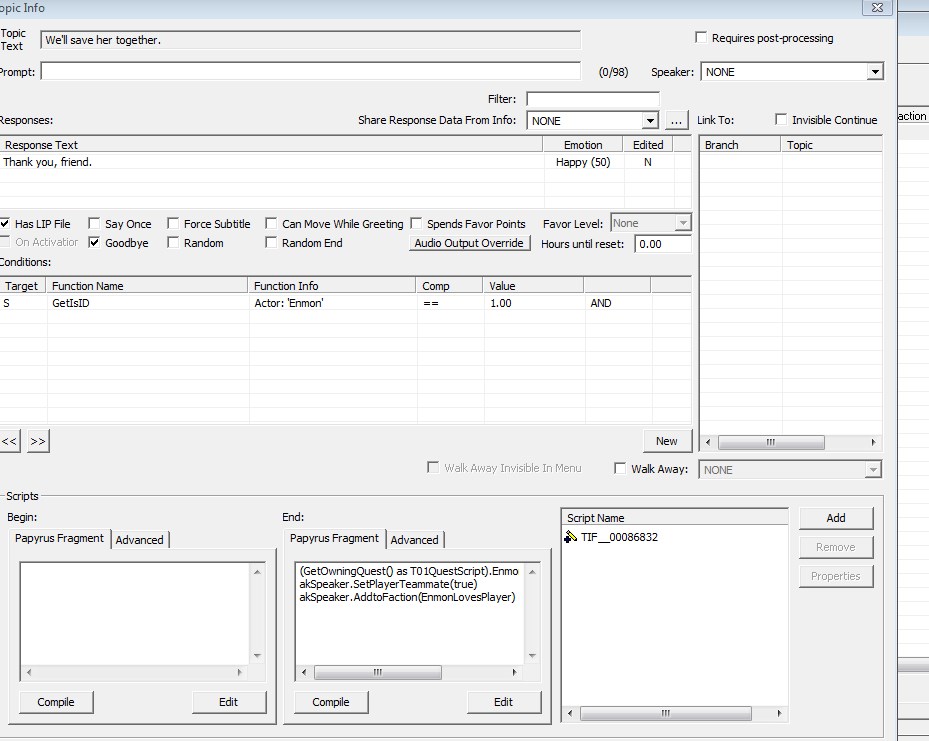Select 'Thank you, friend.' response row
The image size is (929, 741).
click(345, 162)
